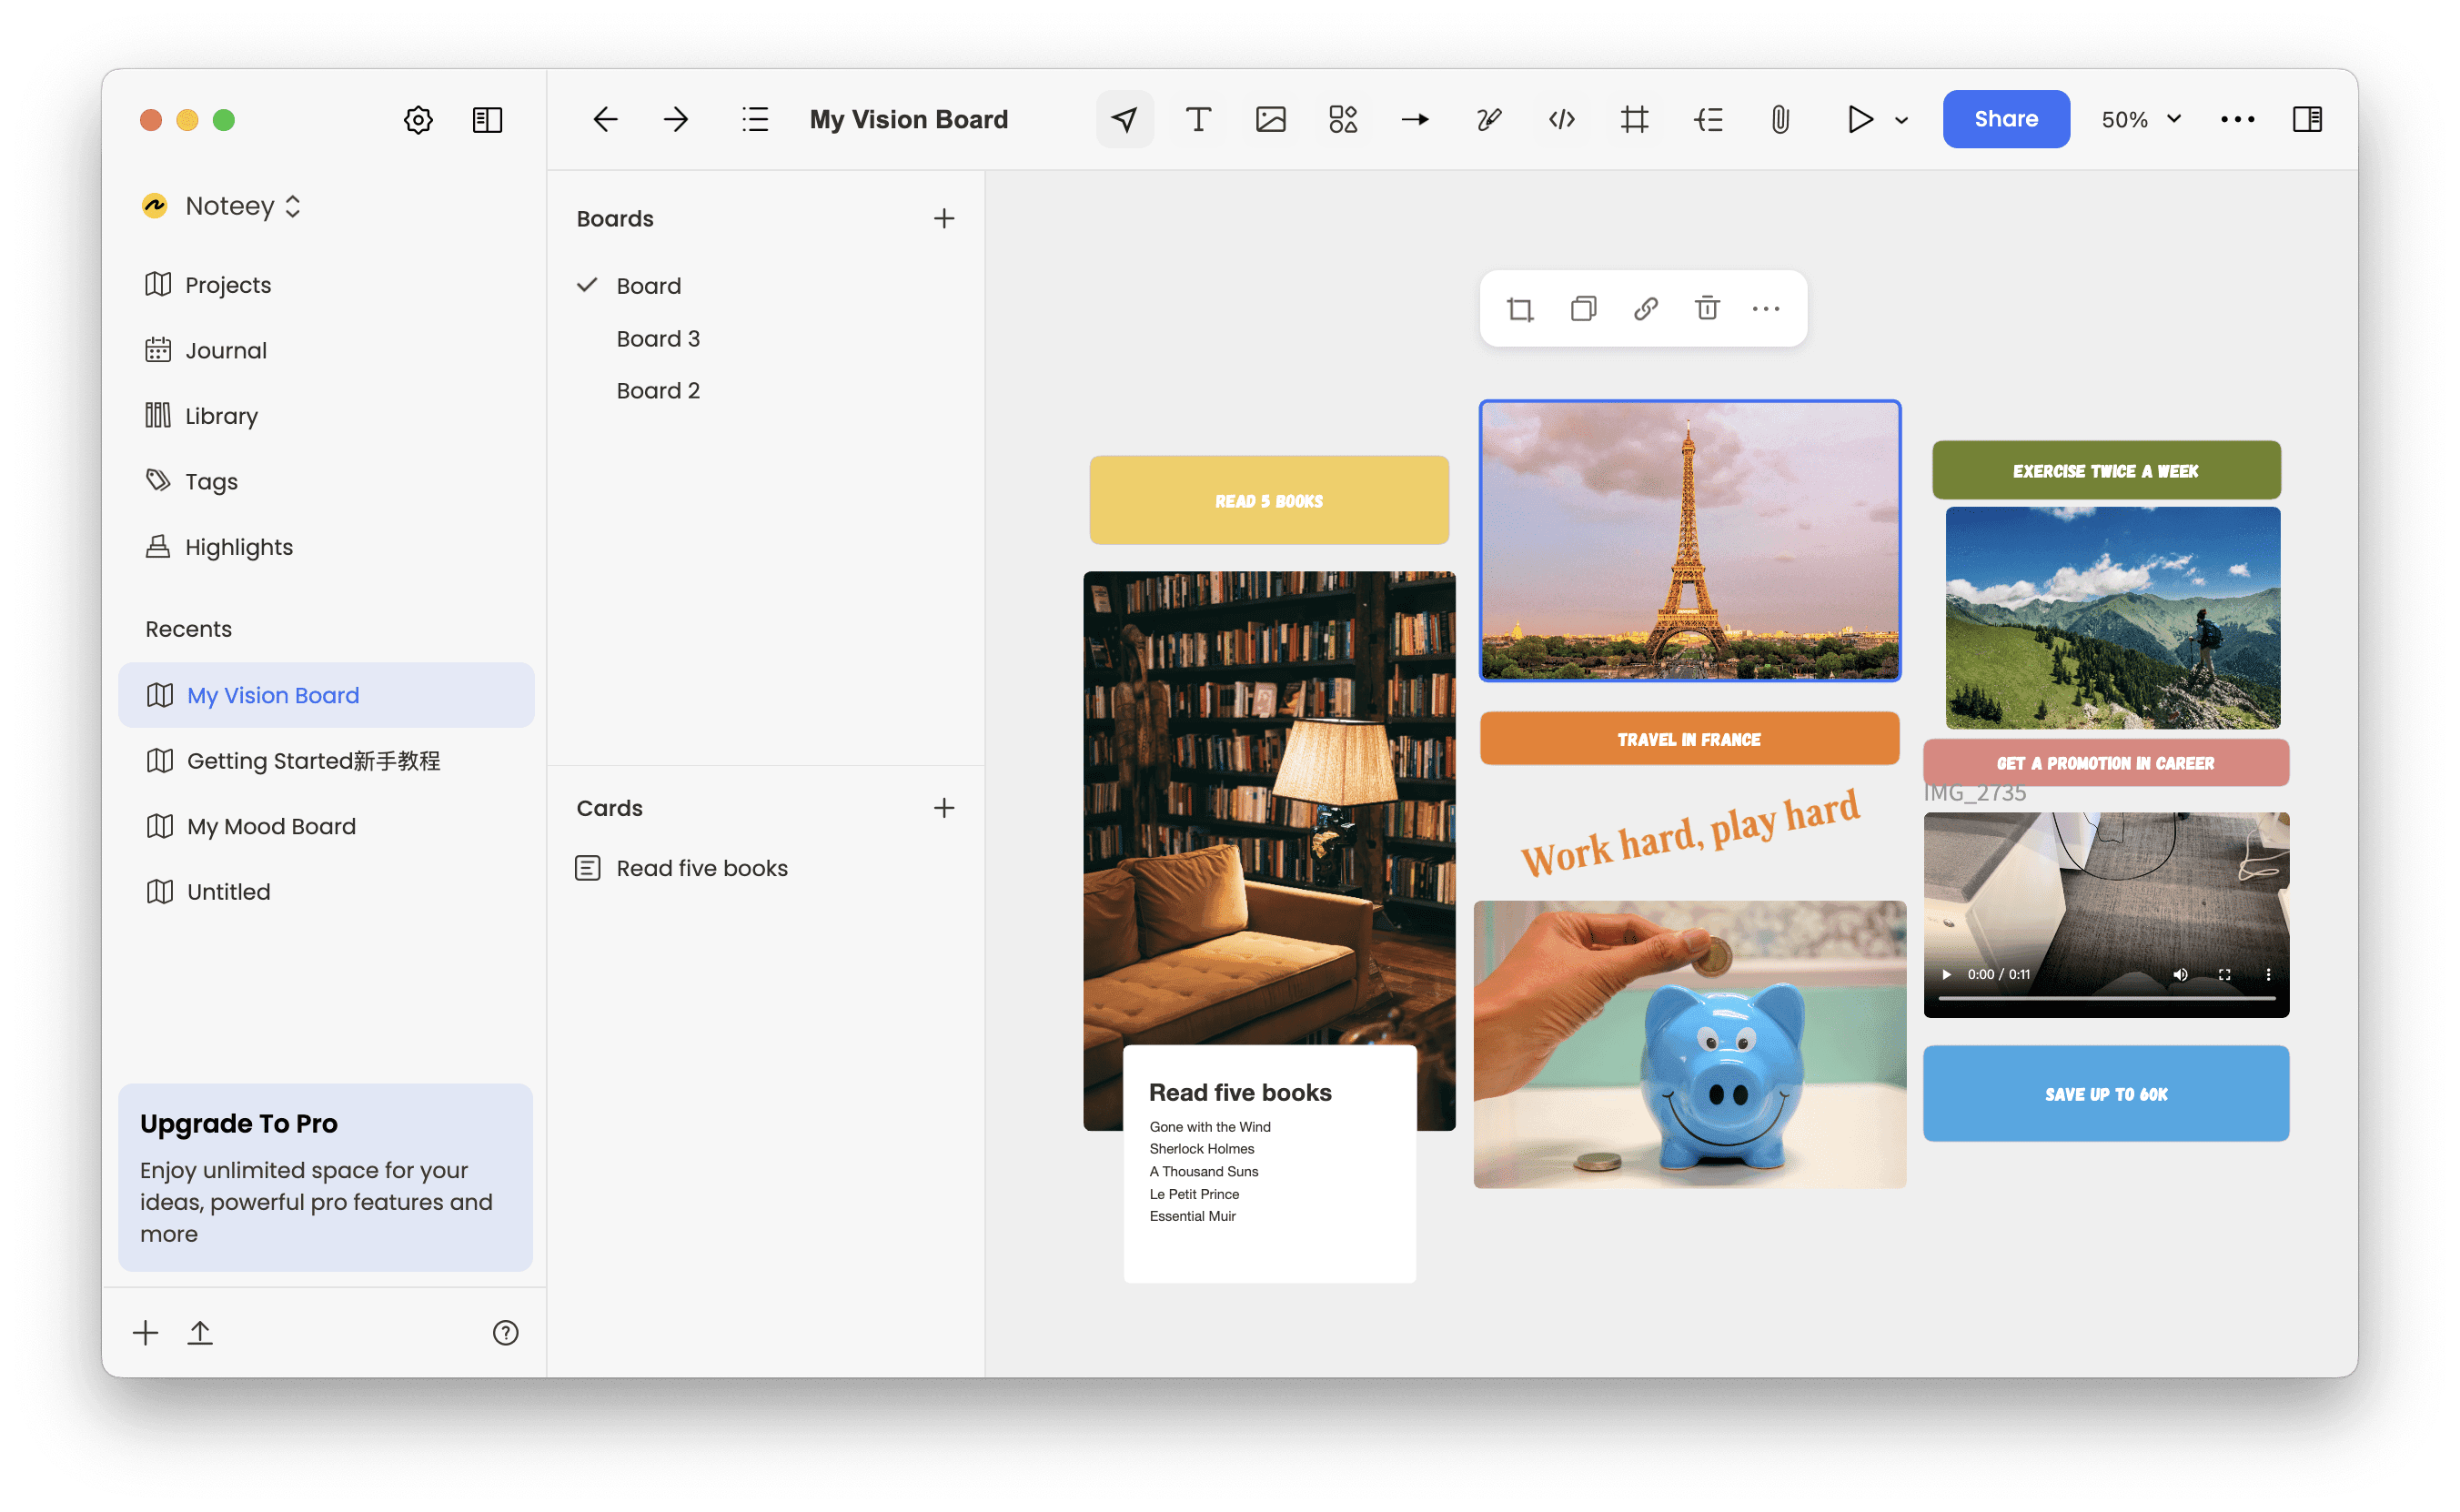Screen dimensions: 2460x1512
Task: Open the settings gear icon
Action: (418, 120)
